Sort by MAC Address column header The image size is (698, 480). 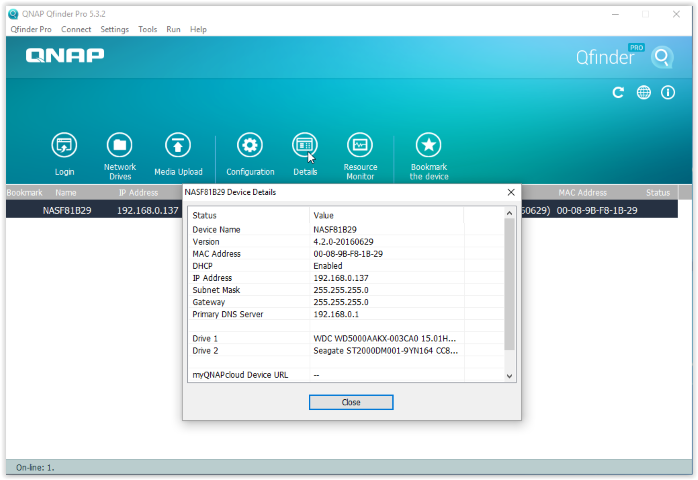coord(582,192)
